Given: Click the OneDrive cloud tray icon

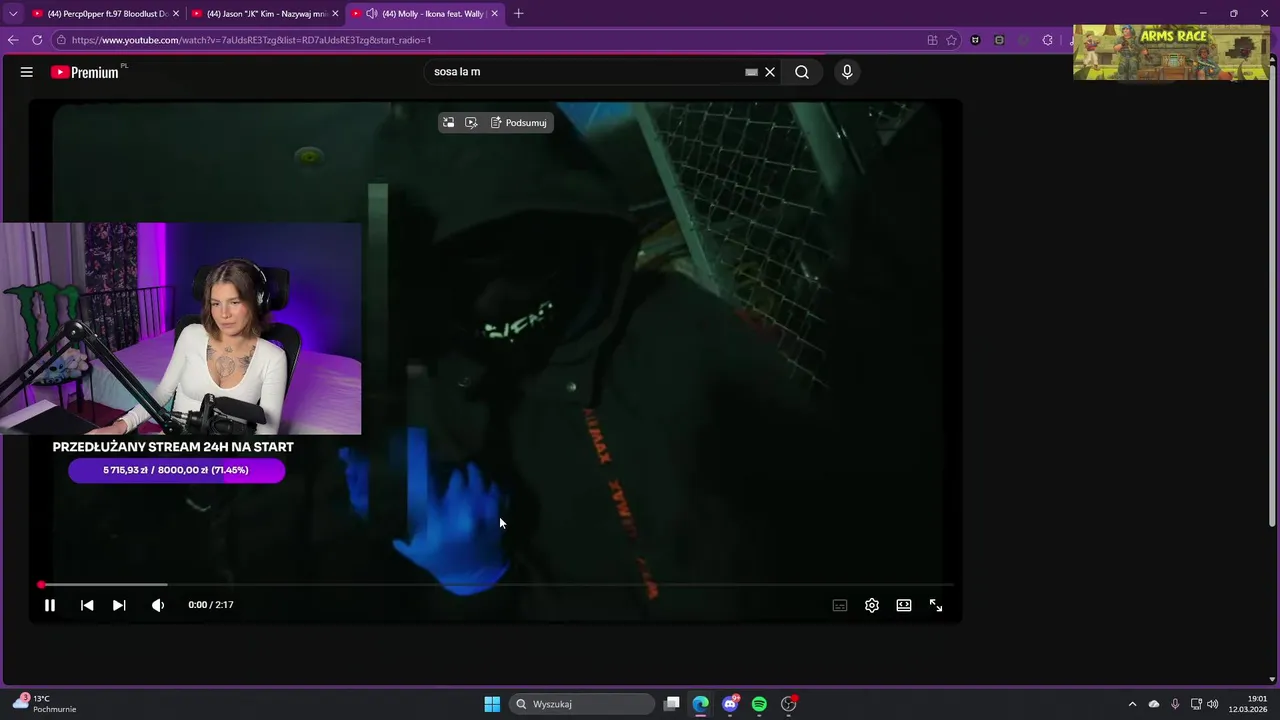Looking at the screenshot, I should pos(1154,704).
